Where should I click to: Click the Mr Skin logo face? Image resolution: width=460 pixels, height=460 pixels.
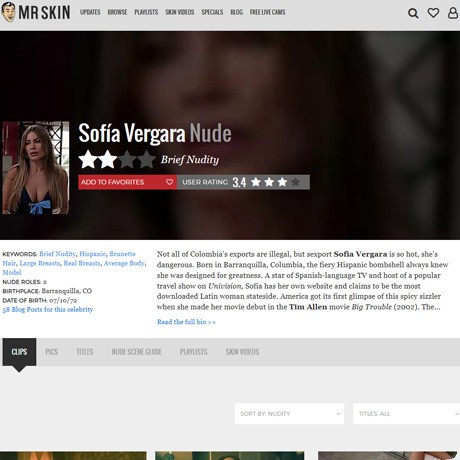(x=8, y=12)
